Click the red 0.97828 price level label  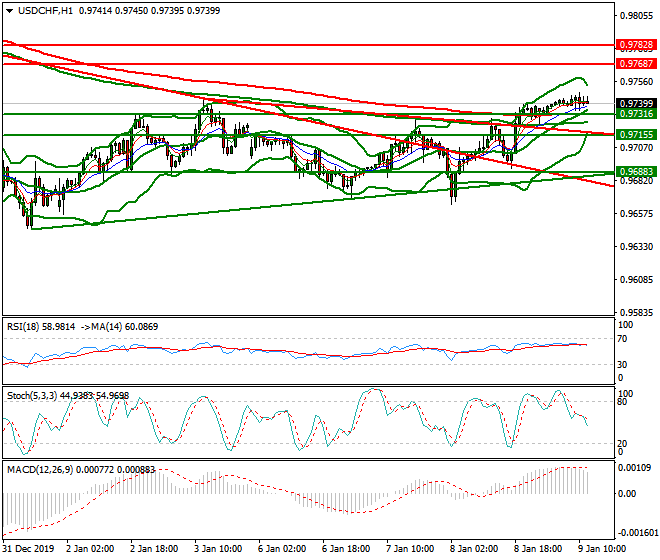636,45
